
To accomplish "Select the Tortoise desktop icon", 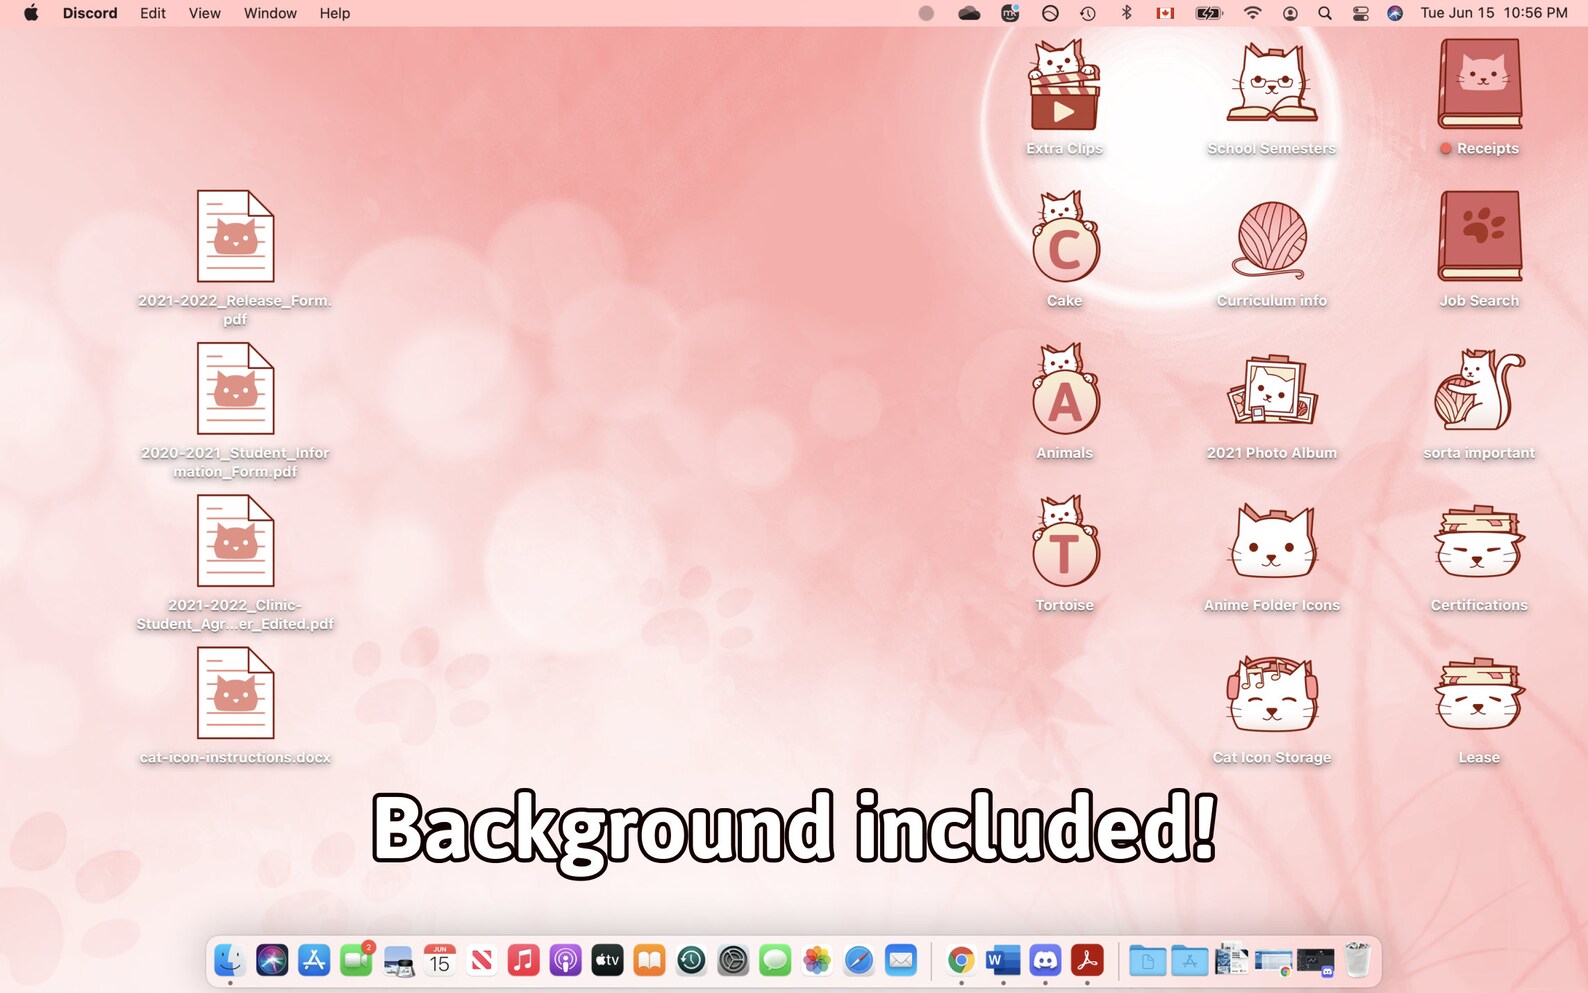I will (1064, 542).
